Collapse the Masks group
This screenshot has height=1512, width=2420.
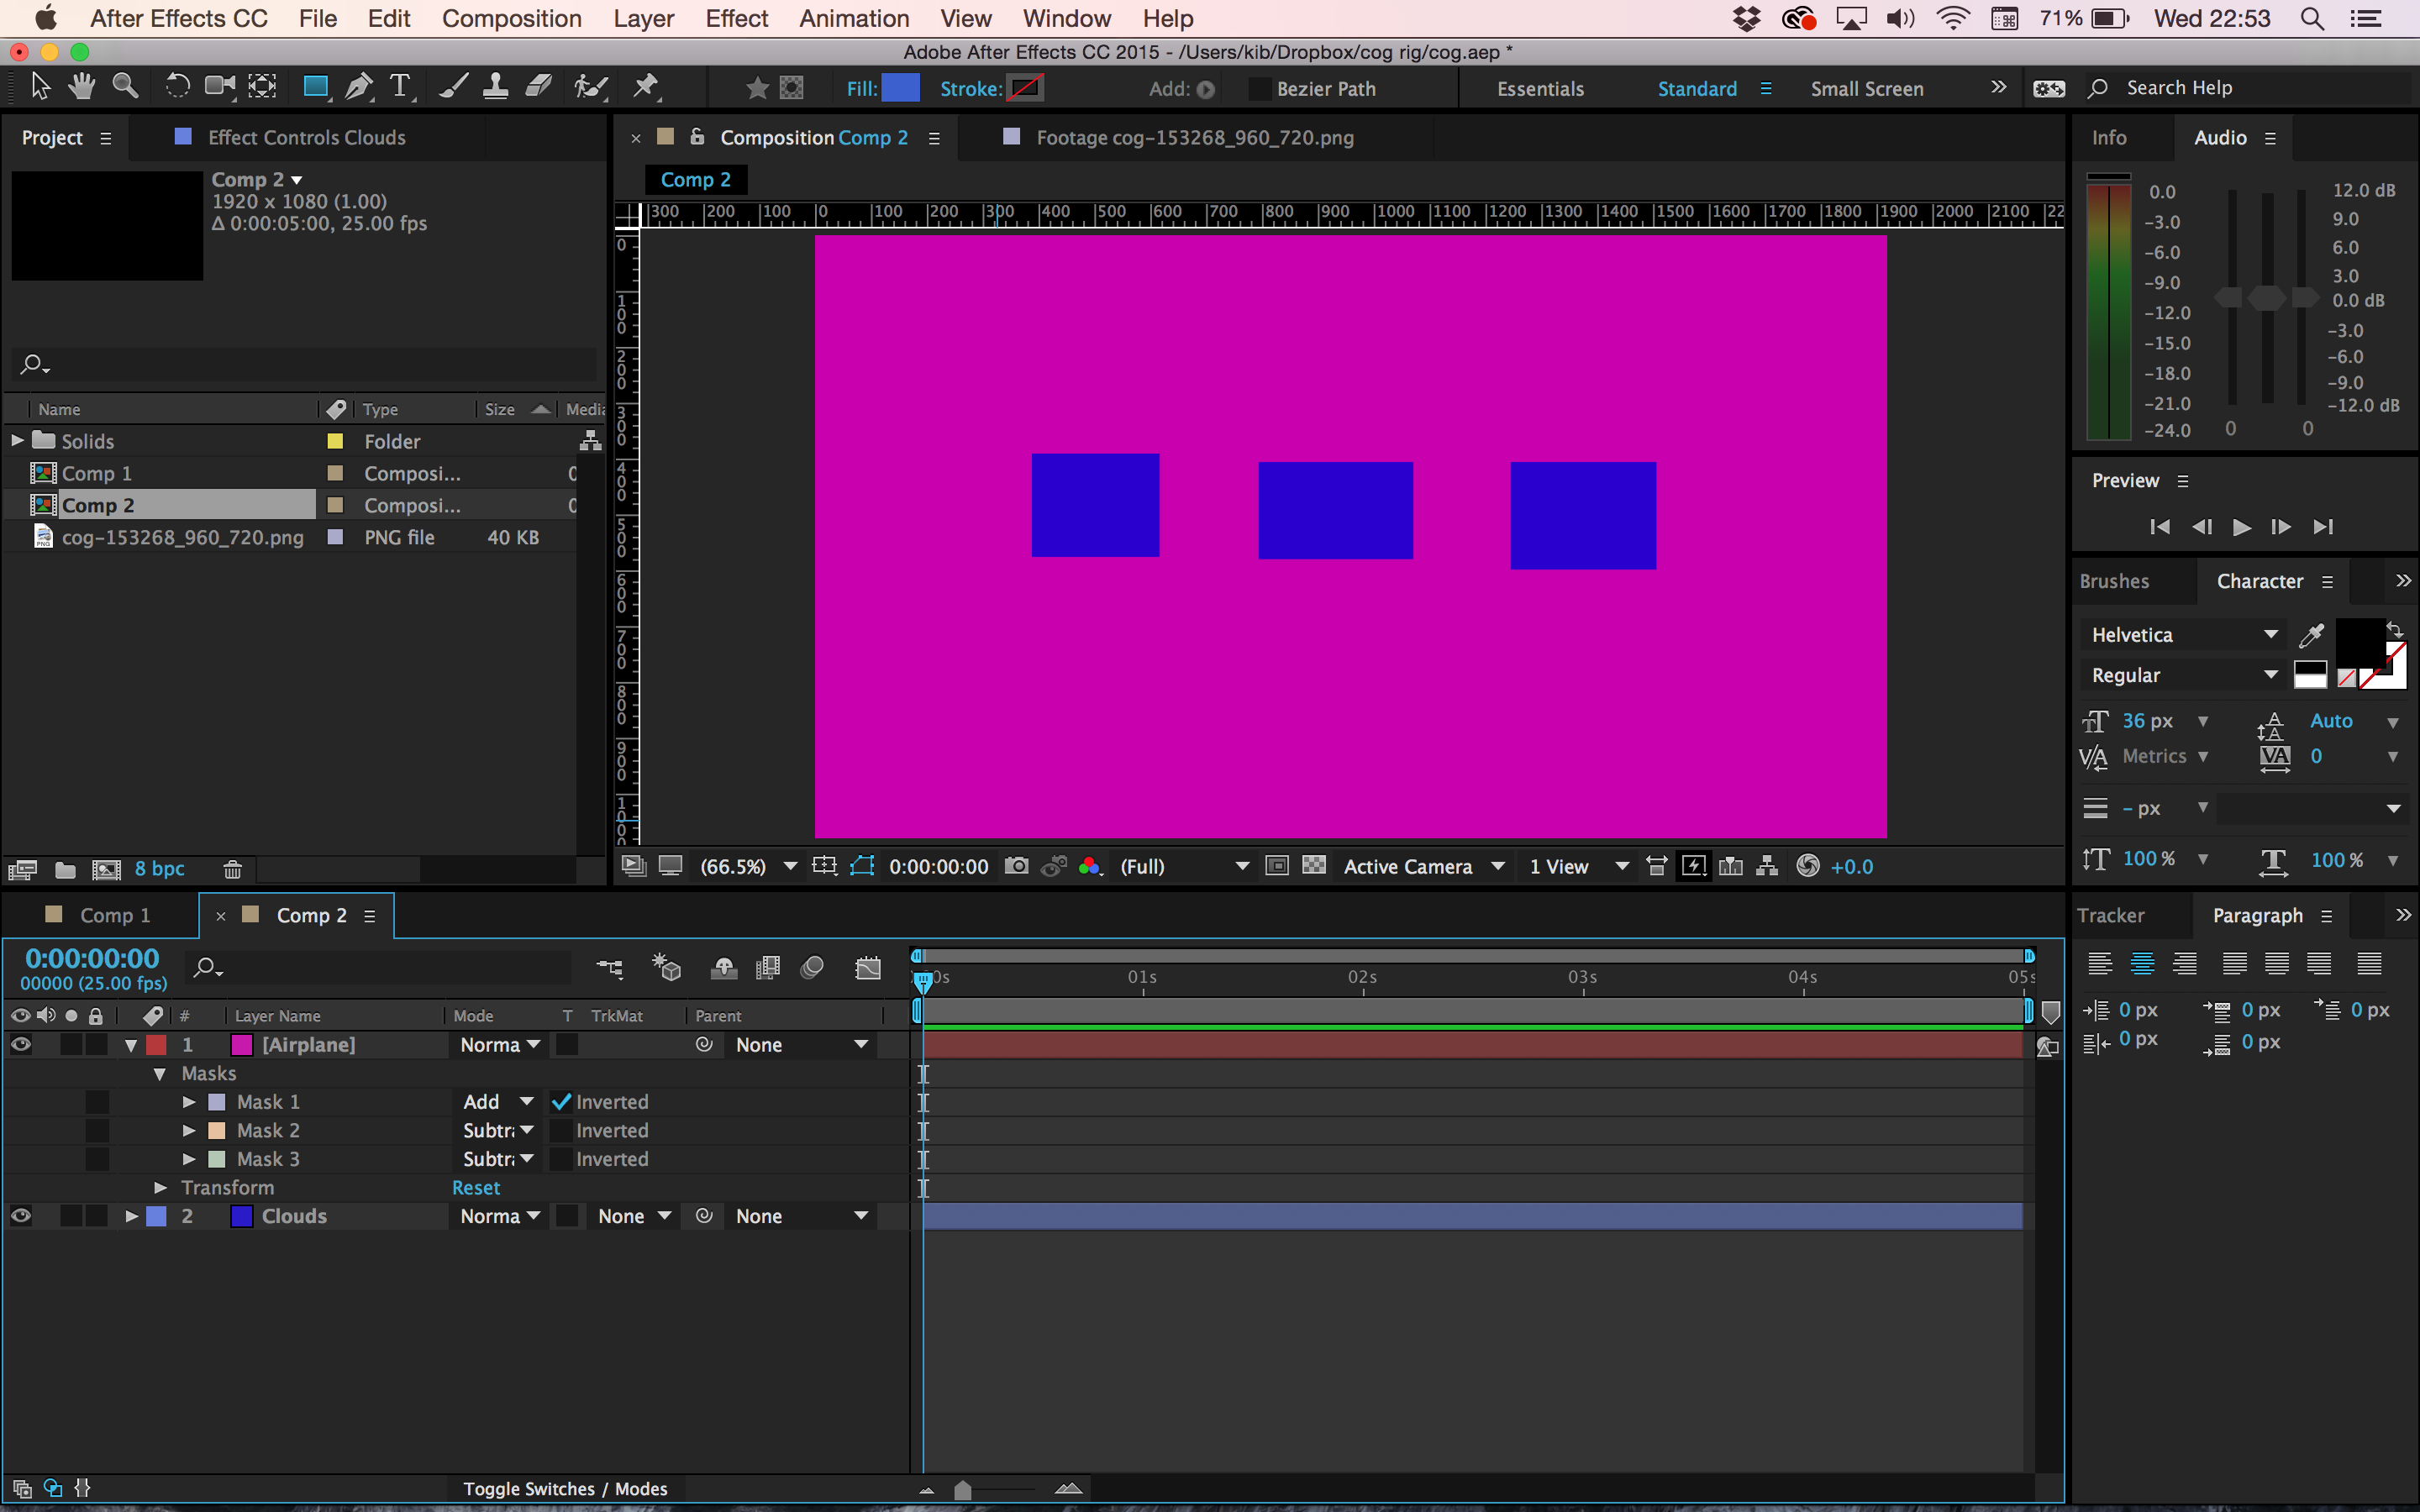160,1073
